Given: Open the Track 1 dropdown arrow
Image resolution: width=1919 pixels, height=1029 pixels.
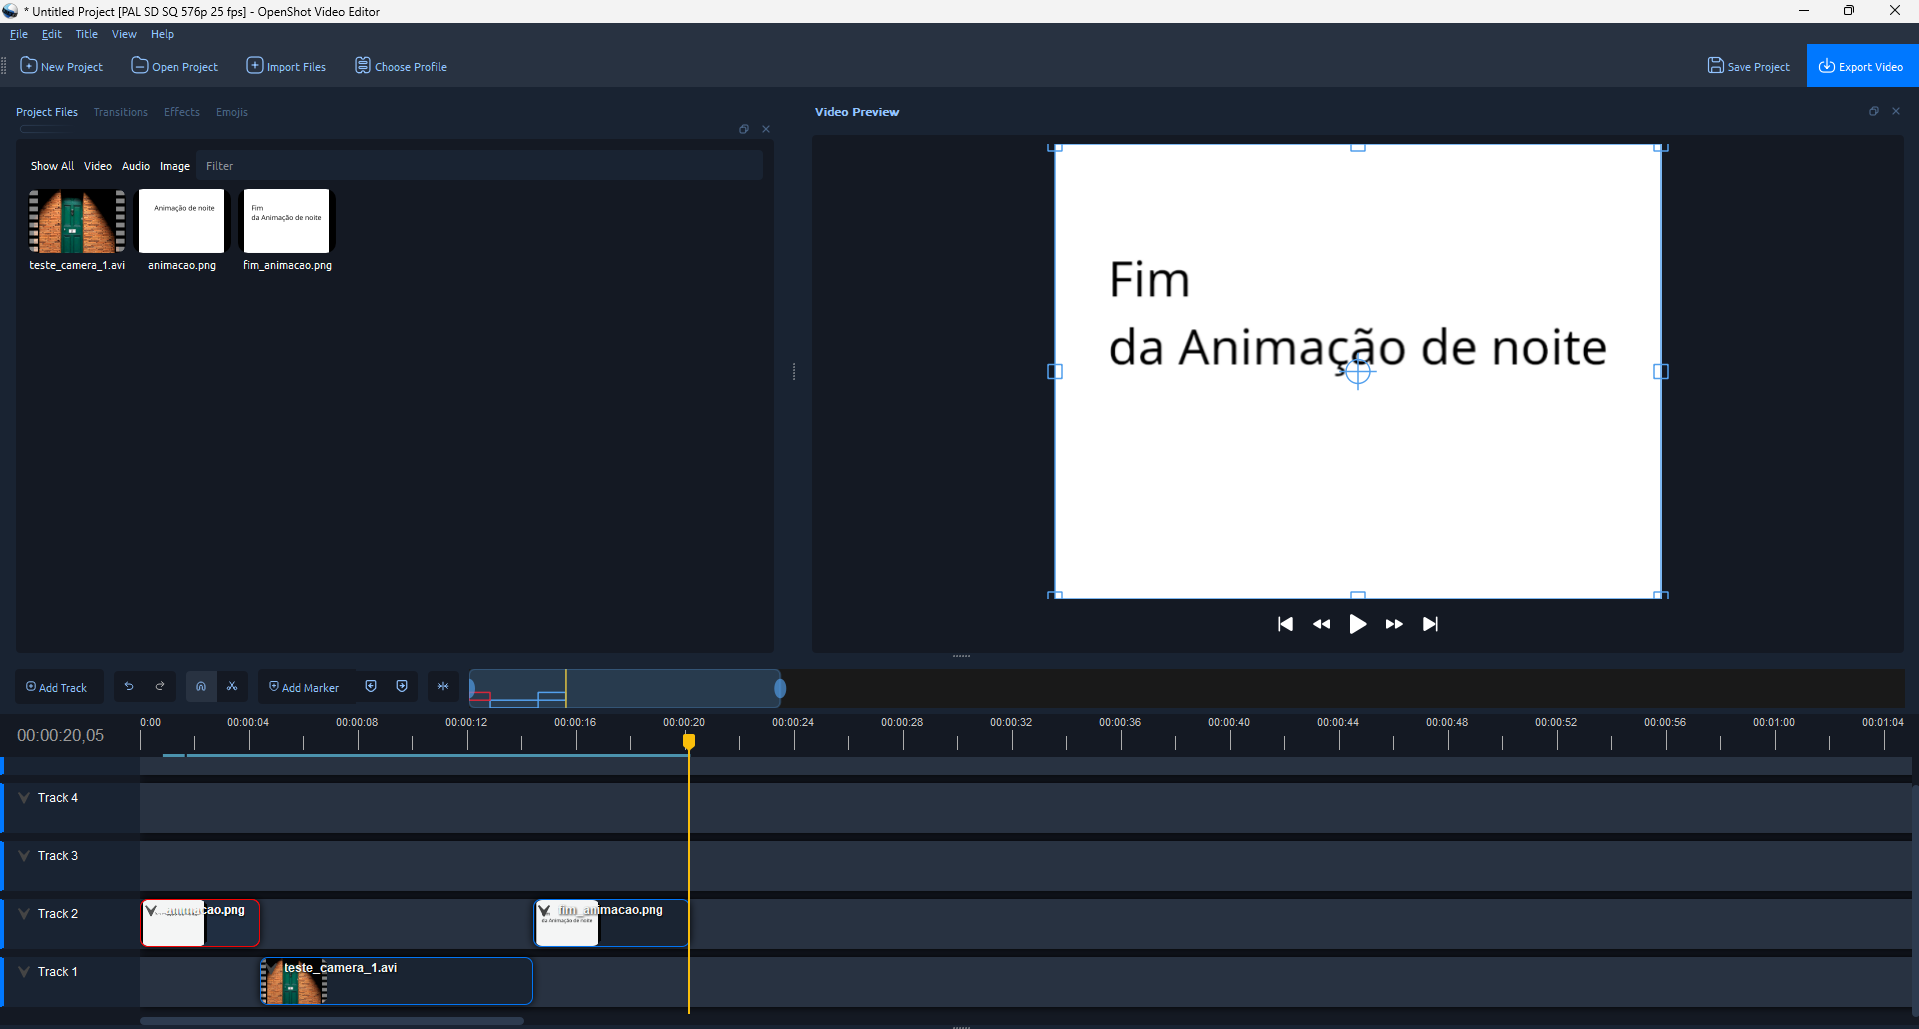Looking at the screenshot, I should click(24, 972).
